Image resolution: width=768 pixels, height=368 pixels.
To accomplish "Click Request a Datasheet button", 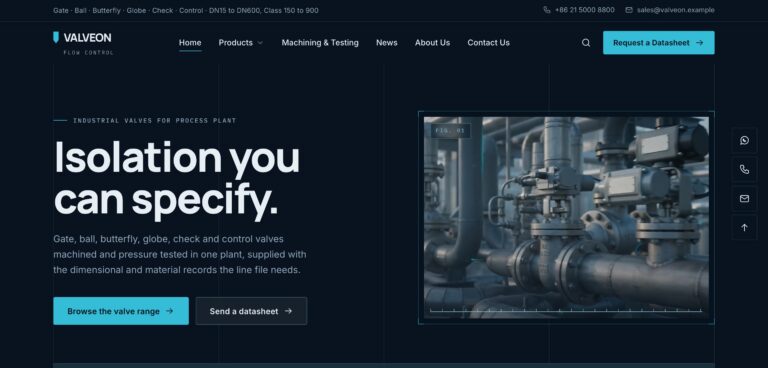I will click(658, 43).
